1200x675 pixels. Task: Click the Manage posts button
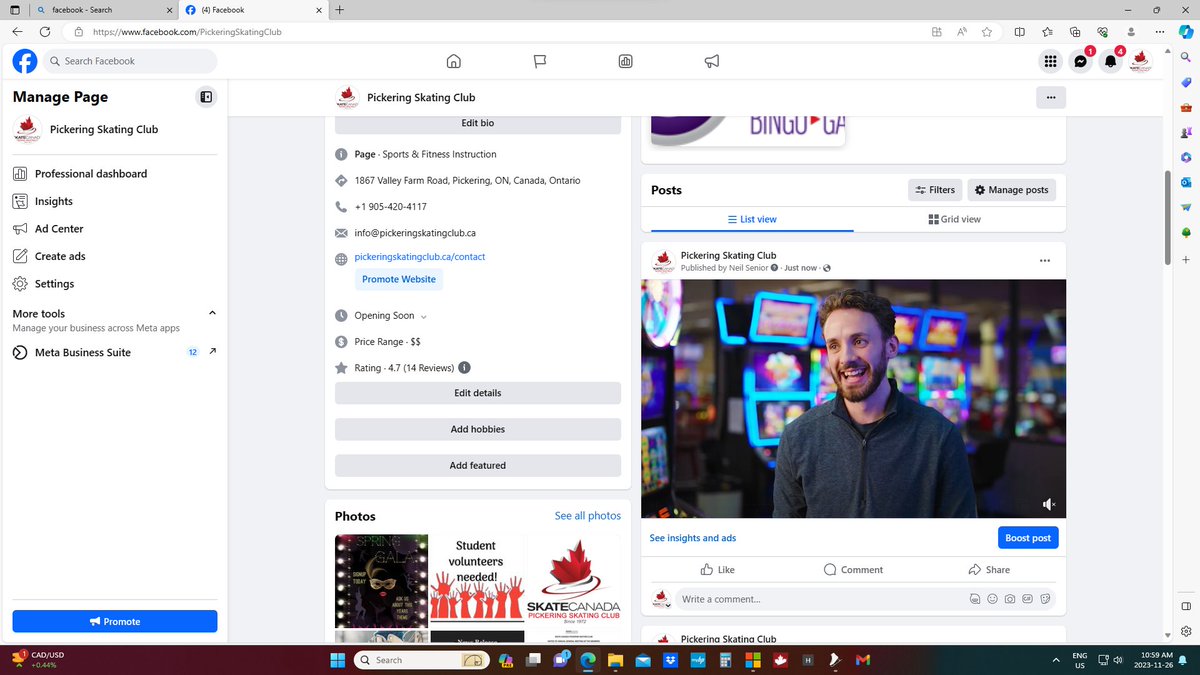(1012, 190)
